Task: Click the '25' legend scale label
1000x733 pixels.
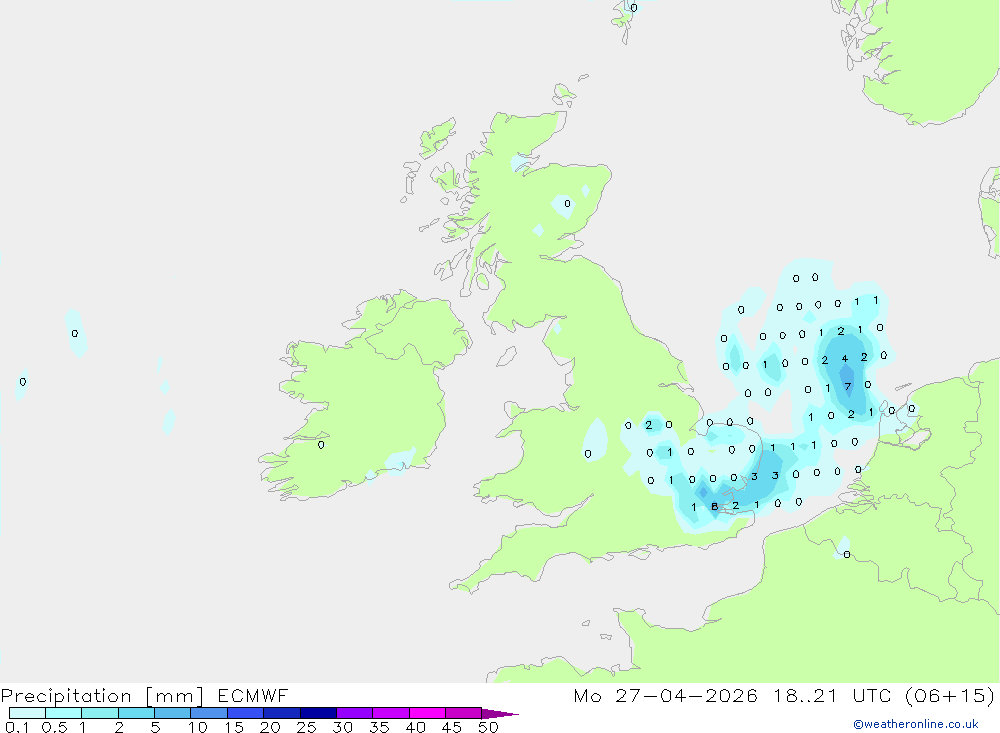Action: pyautogui.click(x=306, y=727)
